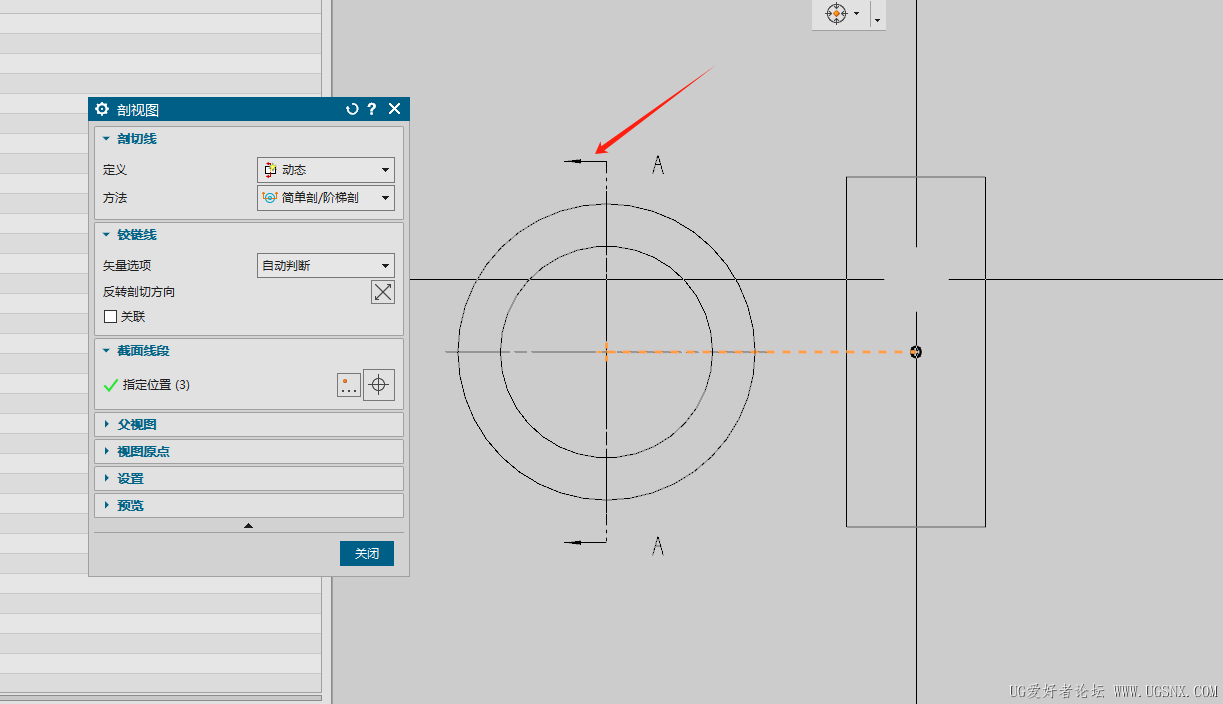Image resolution: width=1223 pixels, height=704 pixels.
Task: Click the 反转剖切方向 reverse direction icon
Action: click(x=383, y=292)
